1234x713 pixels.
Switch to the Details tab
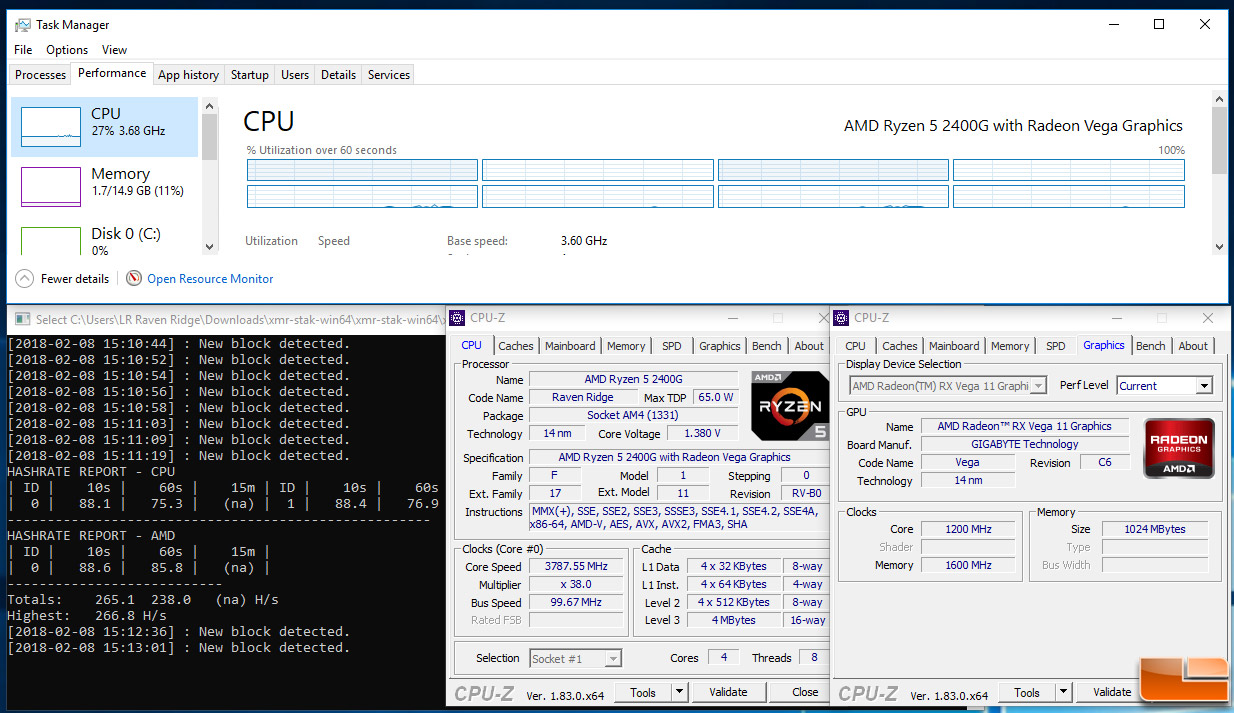point(338,75)
